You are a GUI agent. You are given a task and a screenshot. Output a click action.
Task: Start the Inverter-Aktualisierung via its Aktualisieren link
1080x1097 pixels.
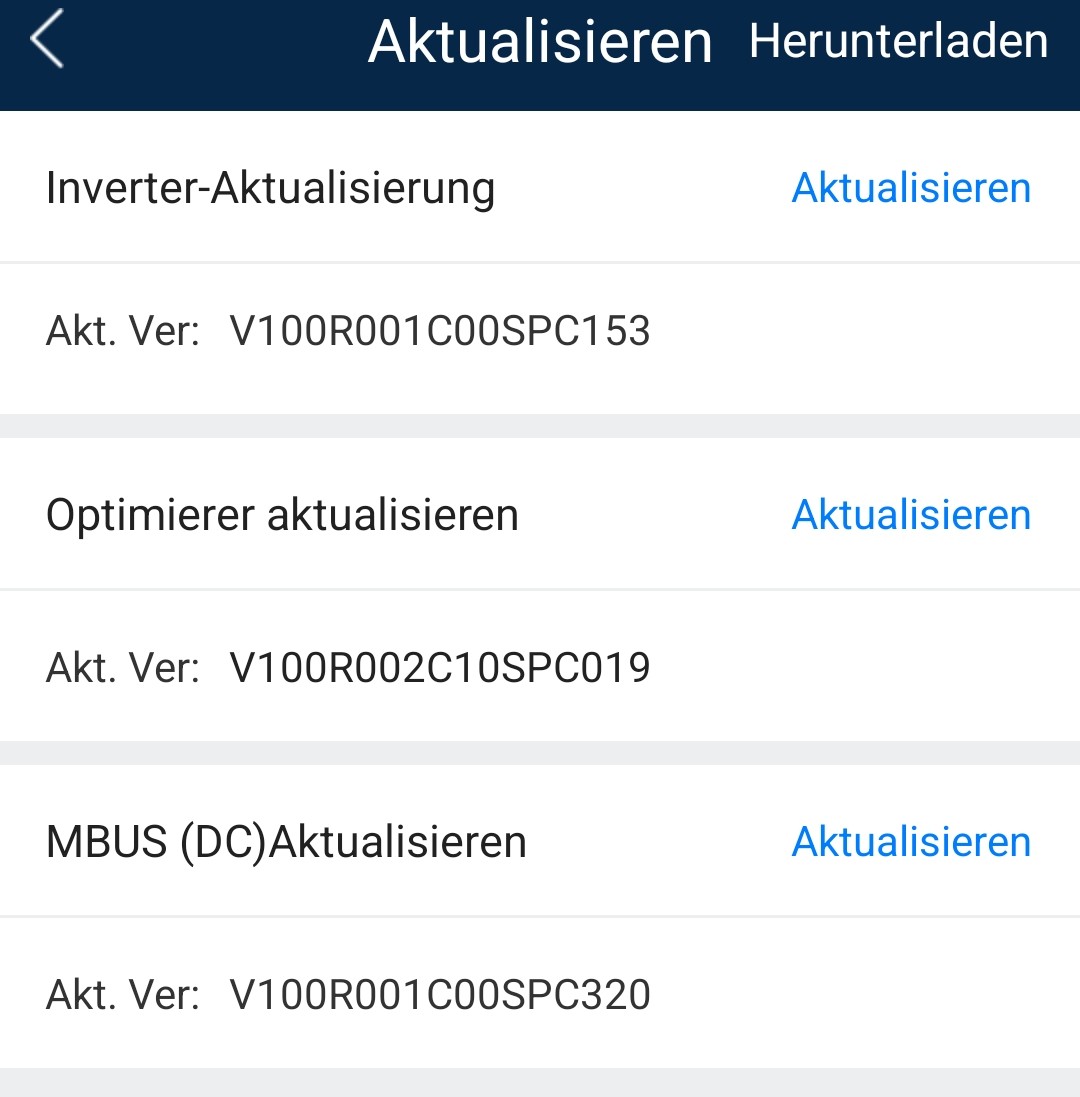911,187
